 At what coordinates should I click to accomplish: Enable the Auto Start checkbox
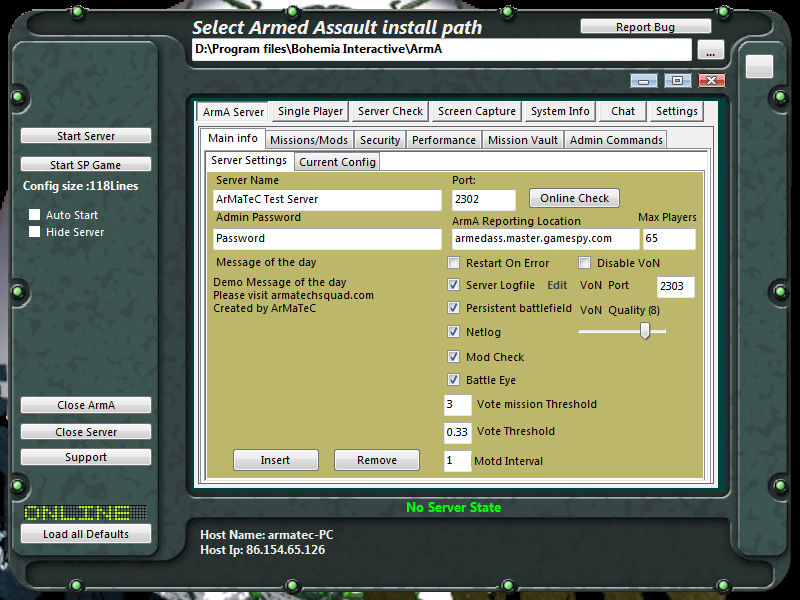35,215
